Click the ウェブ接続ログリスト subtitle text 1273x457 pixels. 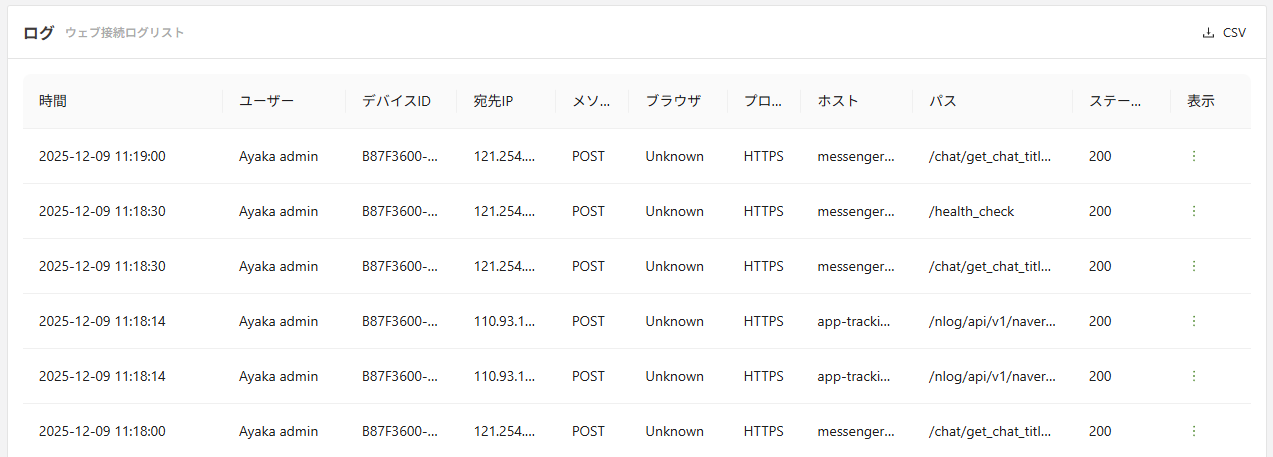click(125, 33)
